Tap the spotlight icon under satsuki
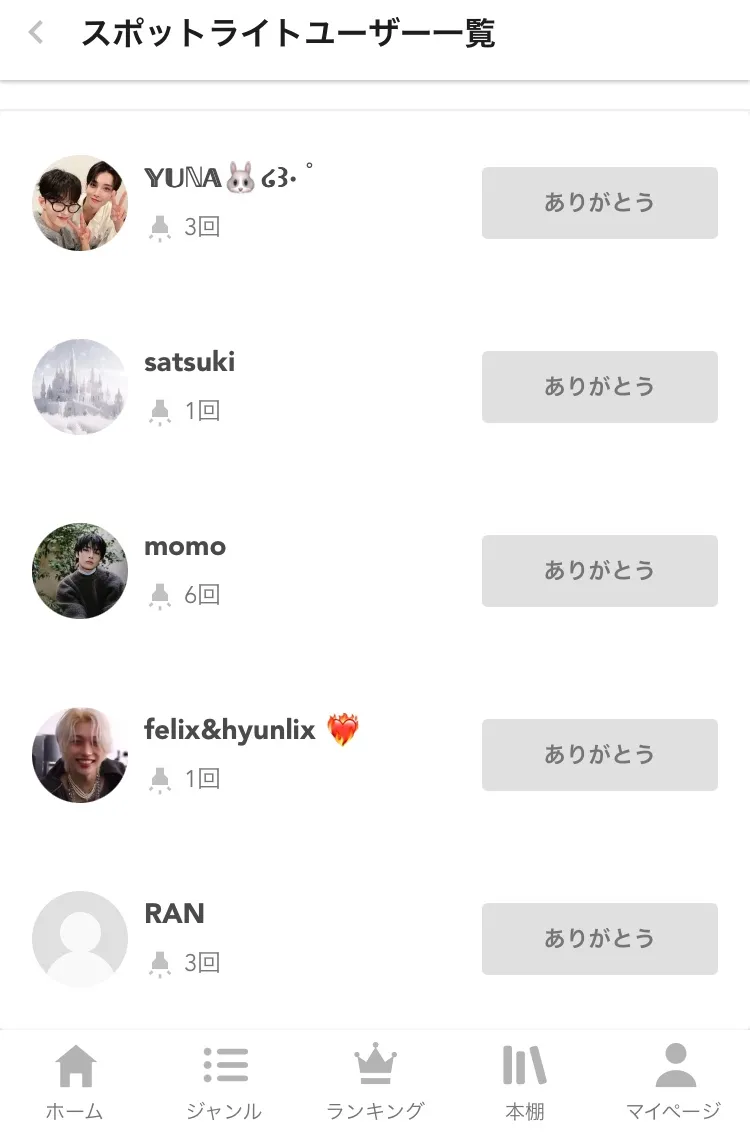This screenshot has height=1143, width=750. [x=160, y=412]
